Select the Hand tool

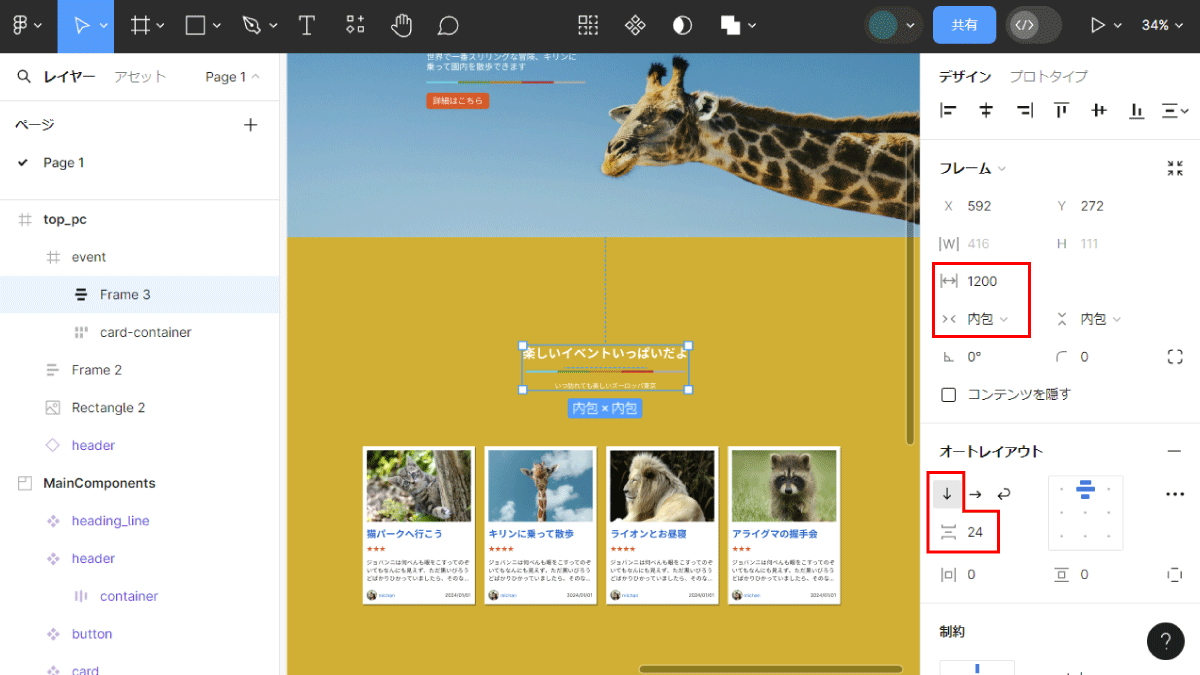(x=402, y=25)
